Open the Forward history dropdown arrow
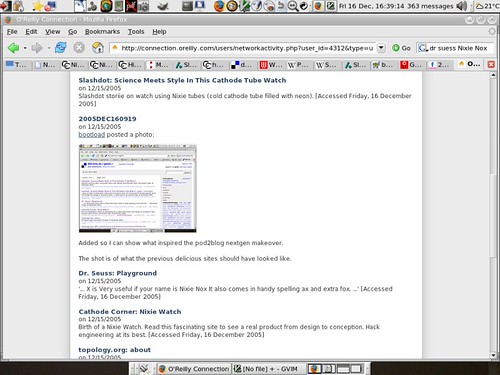The image size is (500, 375). (x=49, y=48)
